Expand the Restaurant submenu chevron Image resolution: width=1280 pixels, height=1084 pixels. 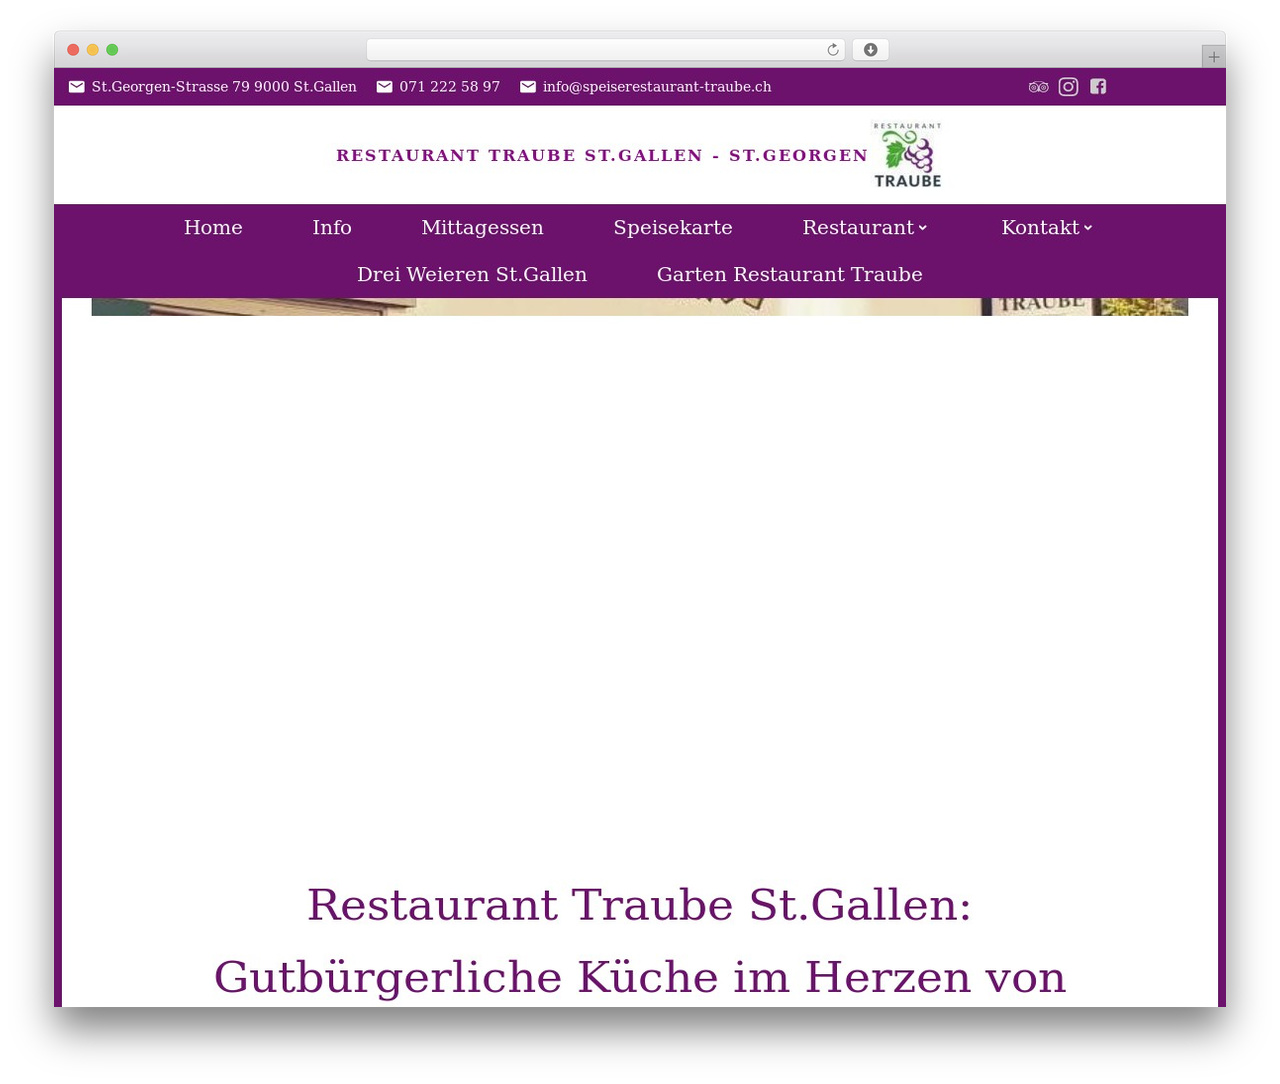click(x=923, y=228)
